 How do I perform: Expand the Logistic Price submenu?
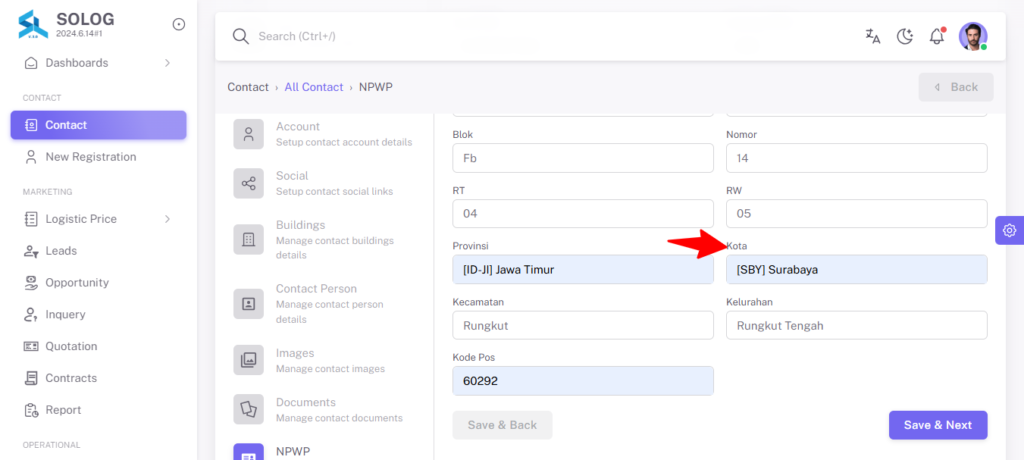point(167,219)
